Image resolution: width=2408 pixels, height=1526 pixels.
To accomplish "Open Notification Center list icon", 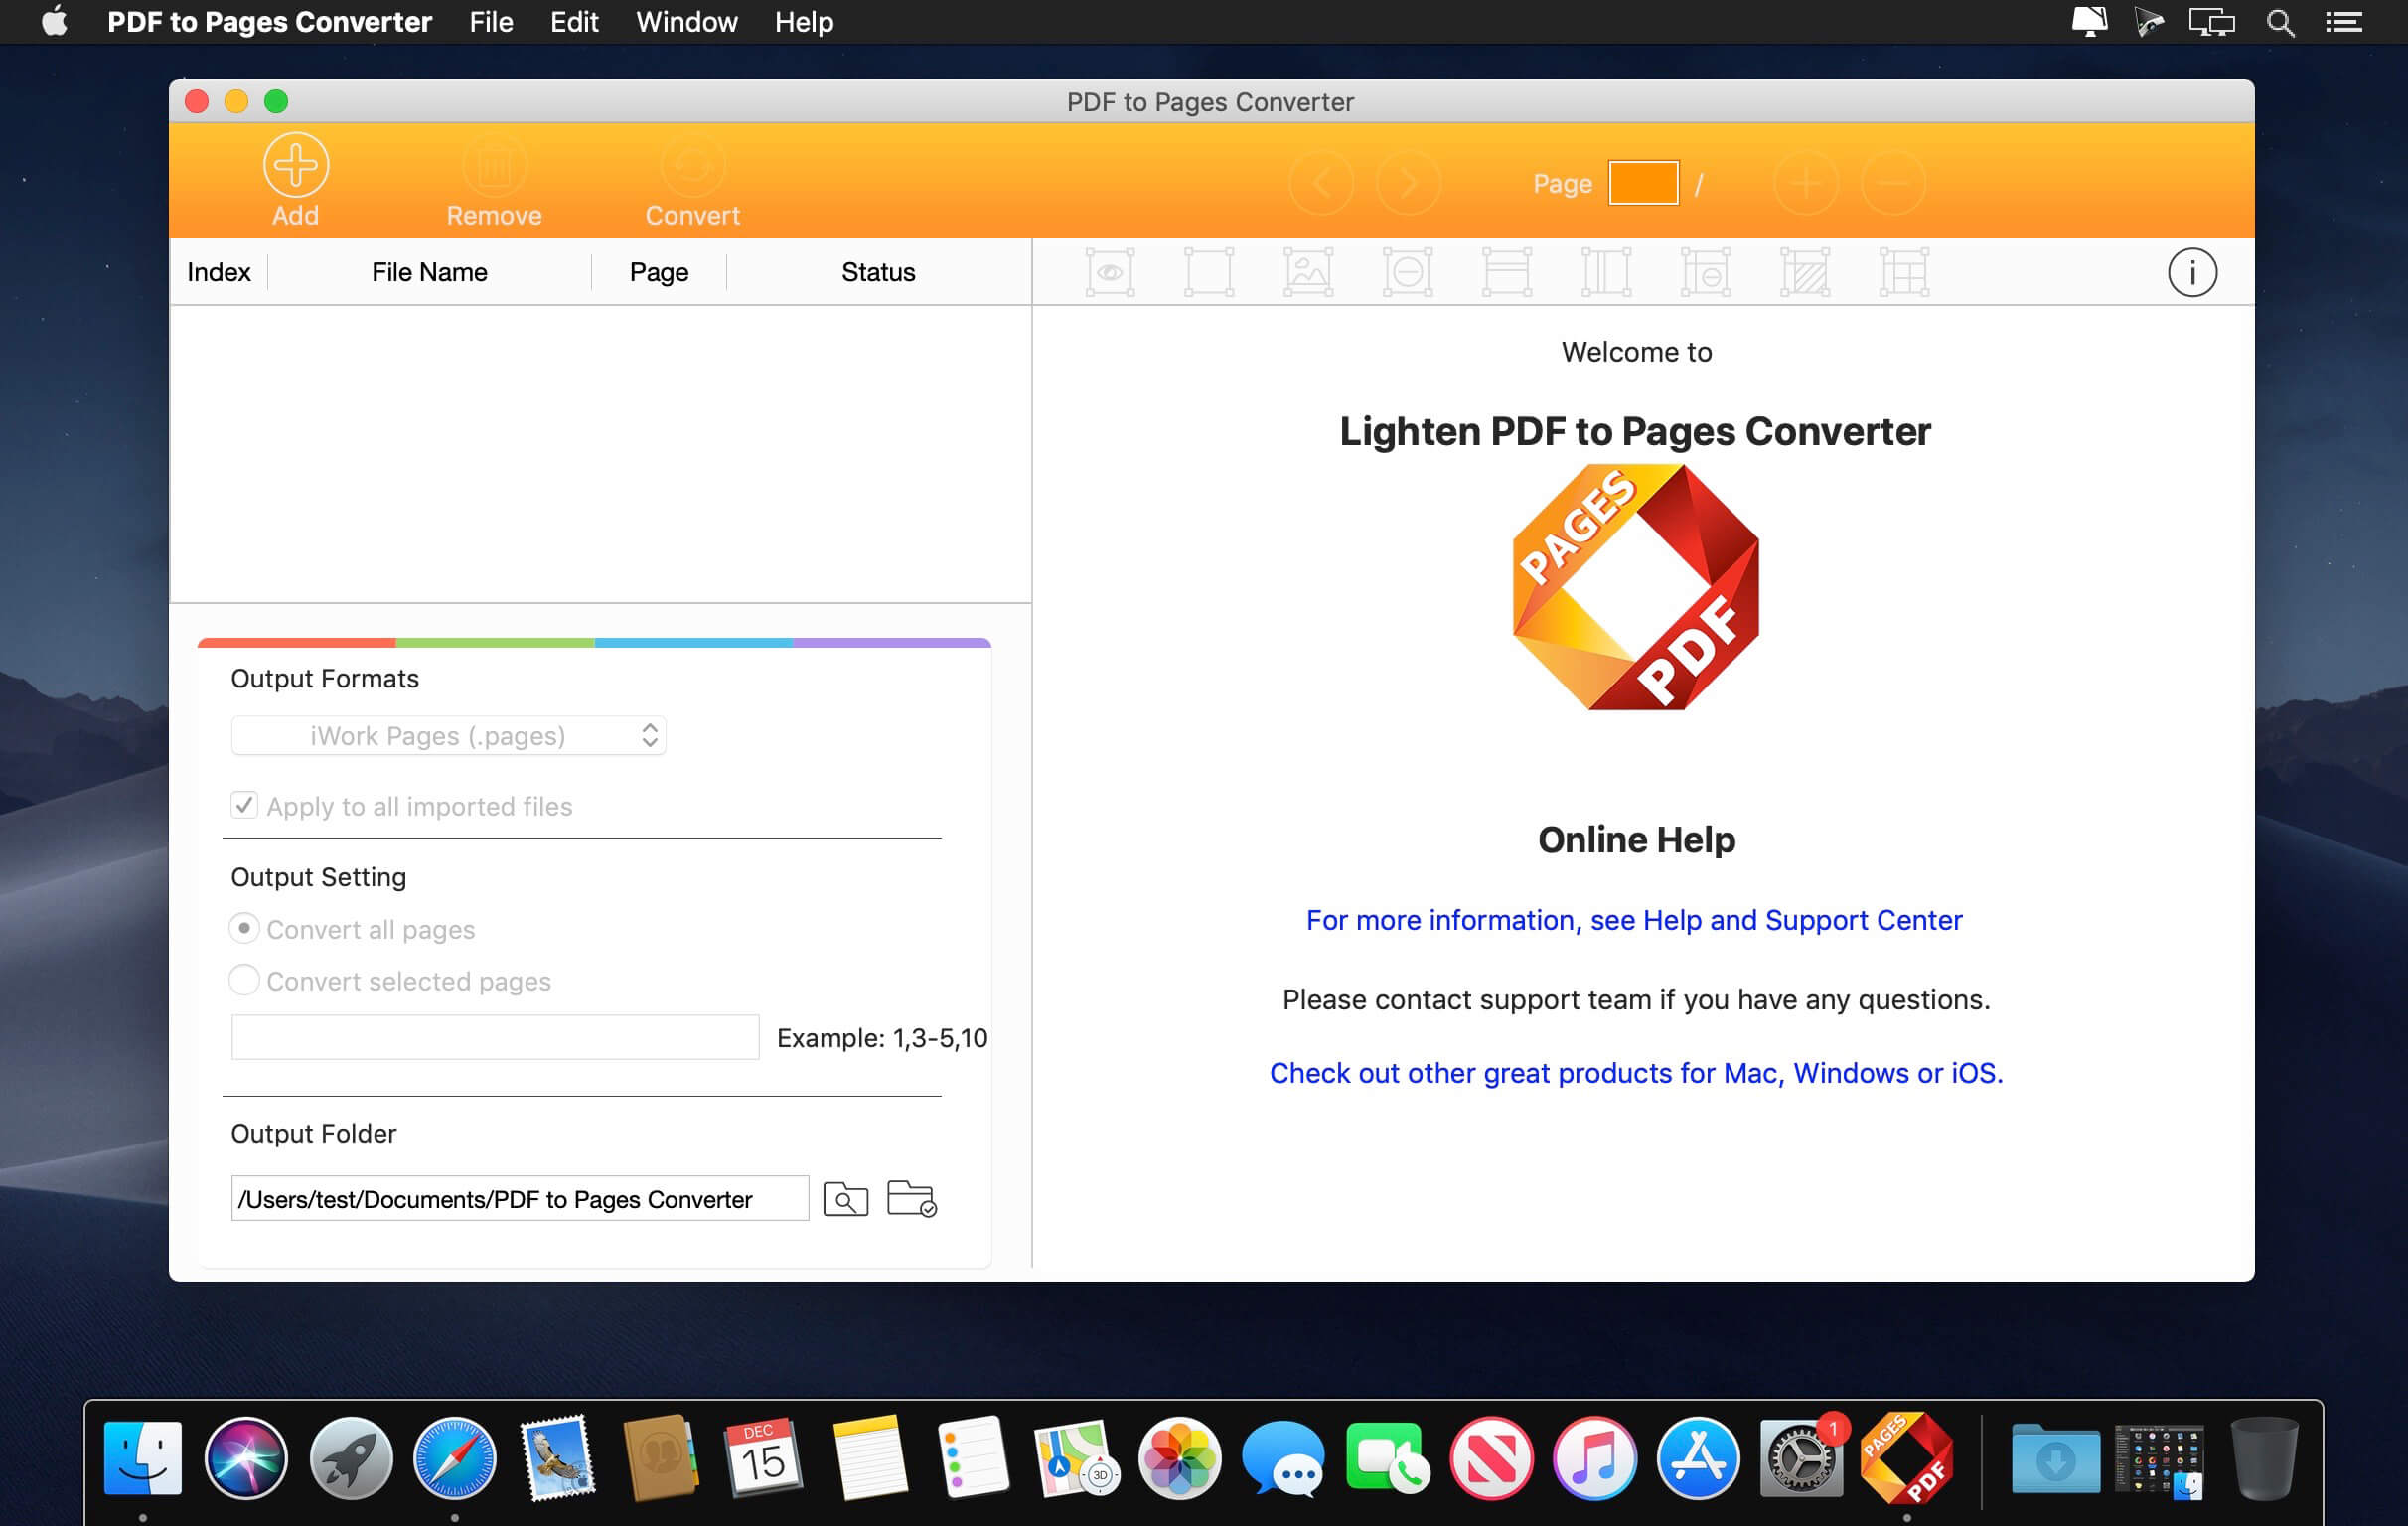I will [x=2343, y=22].
